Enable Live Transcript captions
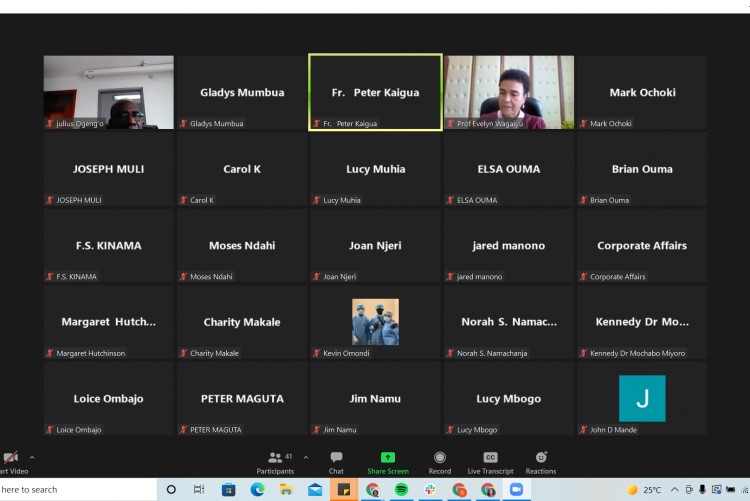The image size is (750, 501). (490, 460)
